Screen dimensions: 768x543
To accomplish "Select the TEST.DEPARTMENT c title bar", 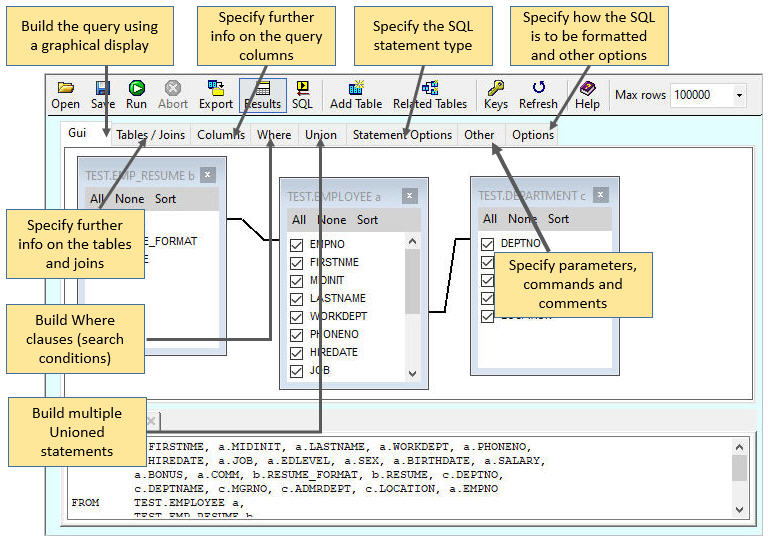I will [545, 195].
